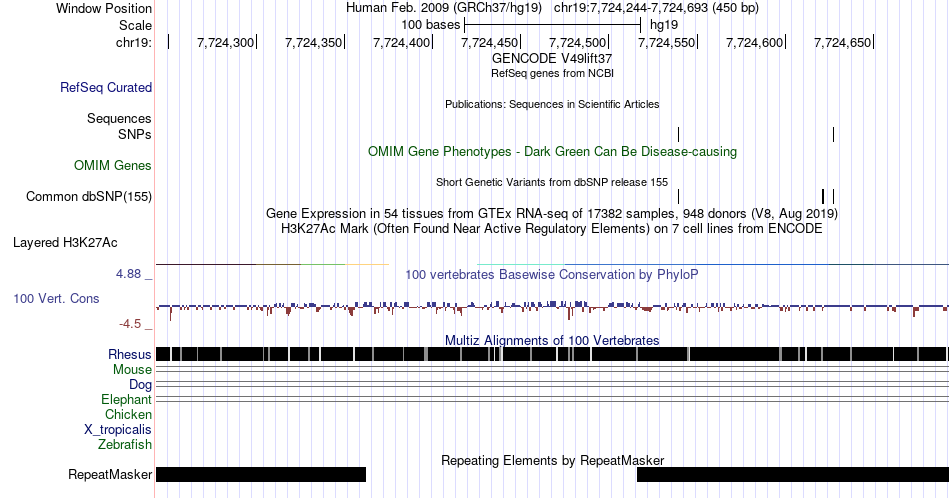Open Gene Expression in 54 tissues GTEx title
This screenshot has height=498, width=950.
click(552, 213)
